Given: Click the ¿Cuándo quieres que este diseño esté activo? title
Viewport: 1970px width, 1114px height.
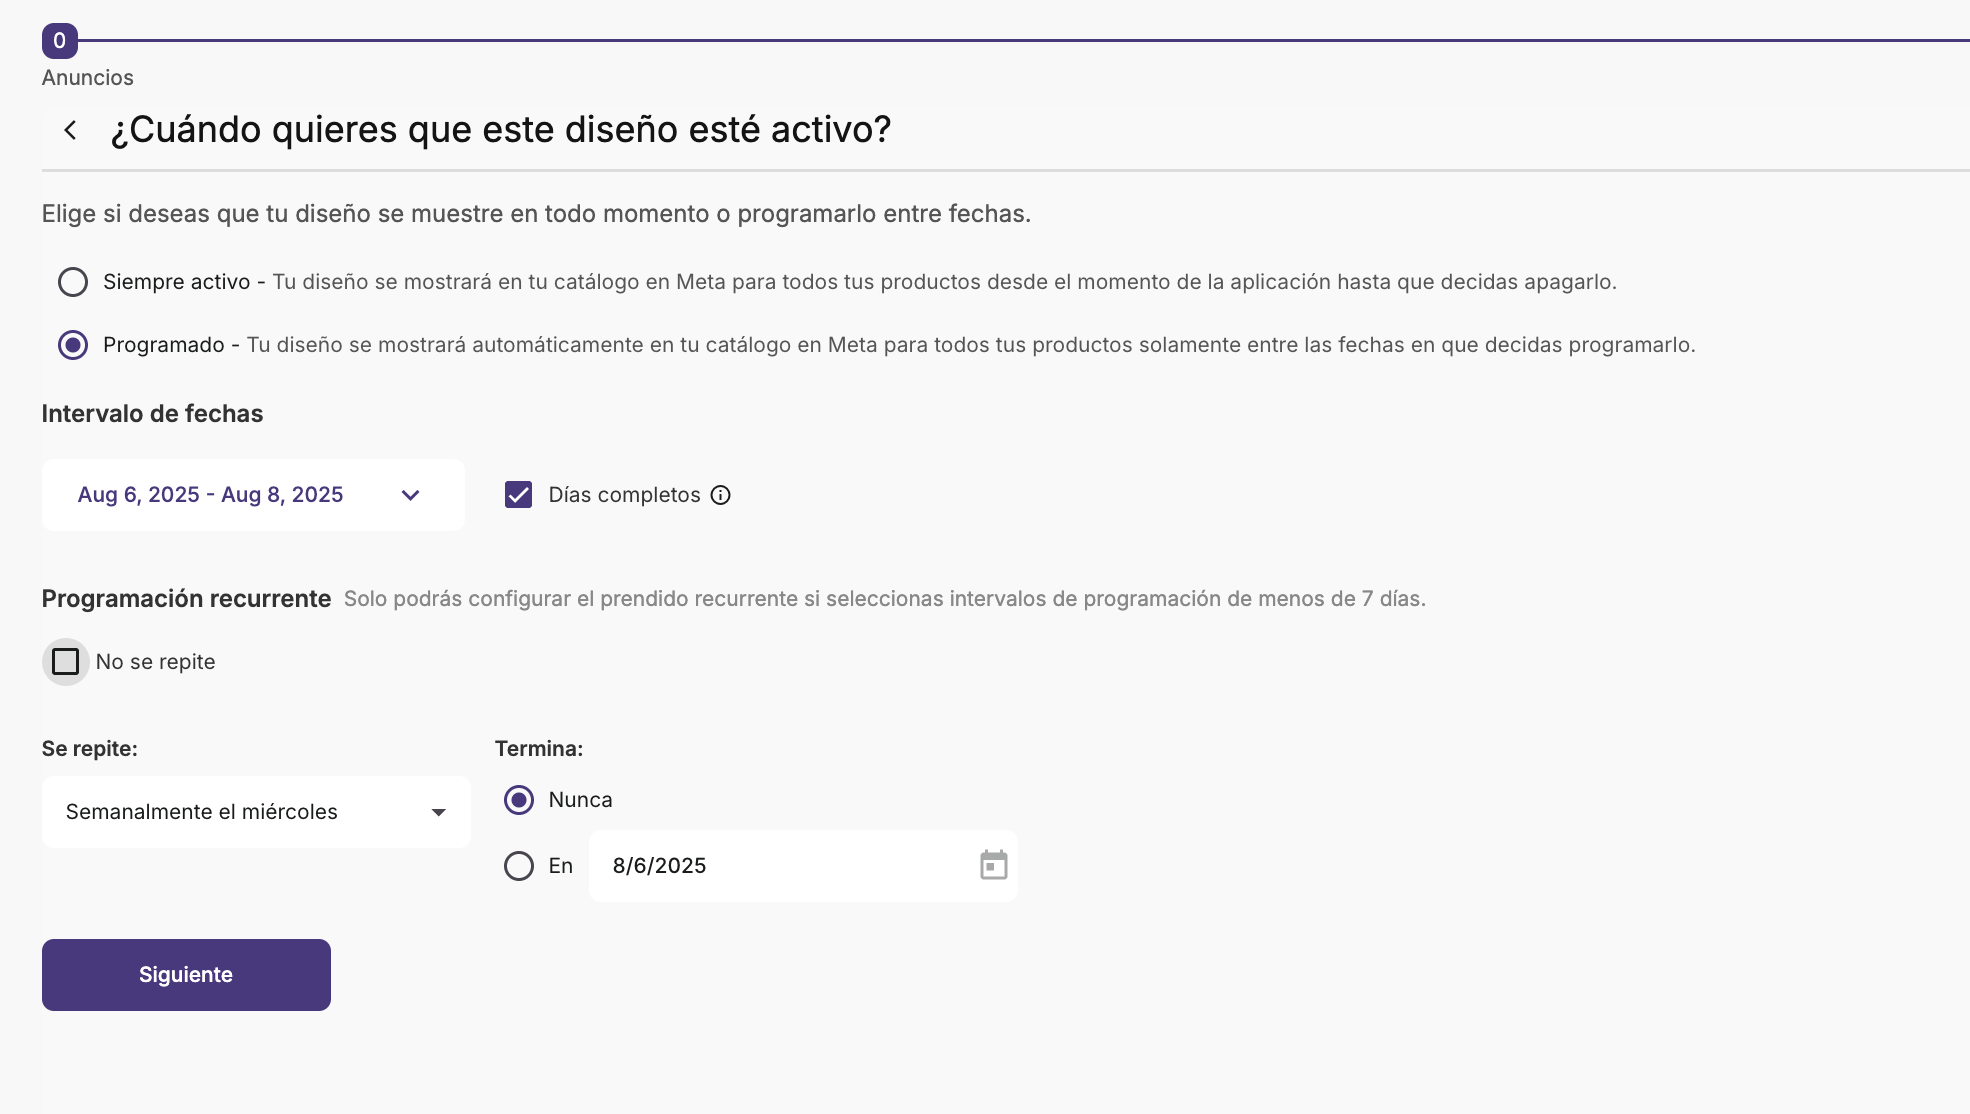Looking at the screenshot, I should tap(501, 130).
